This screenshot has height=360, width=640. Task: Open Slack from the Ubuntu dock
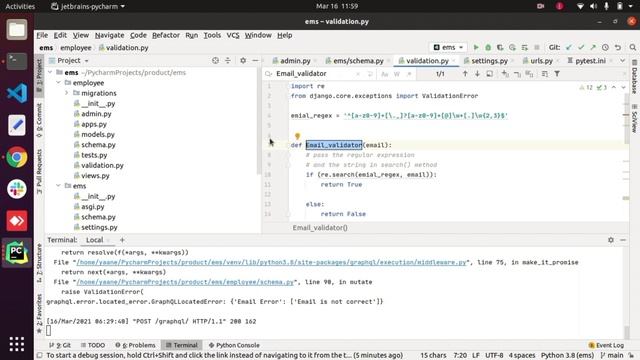point(17,189)
